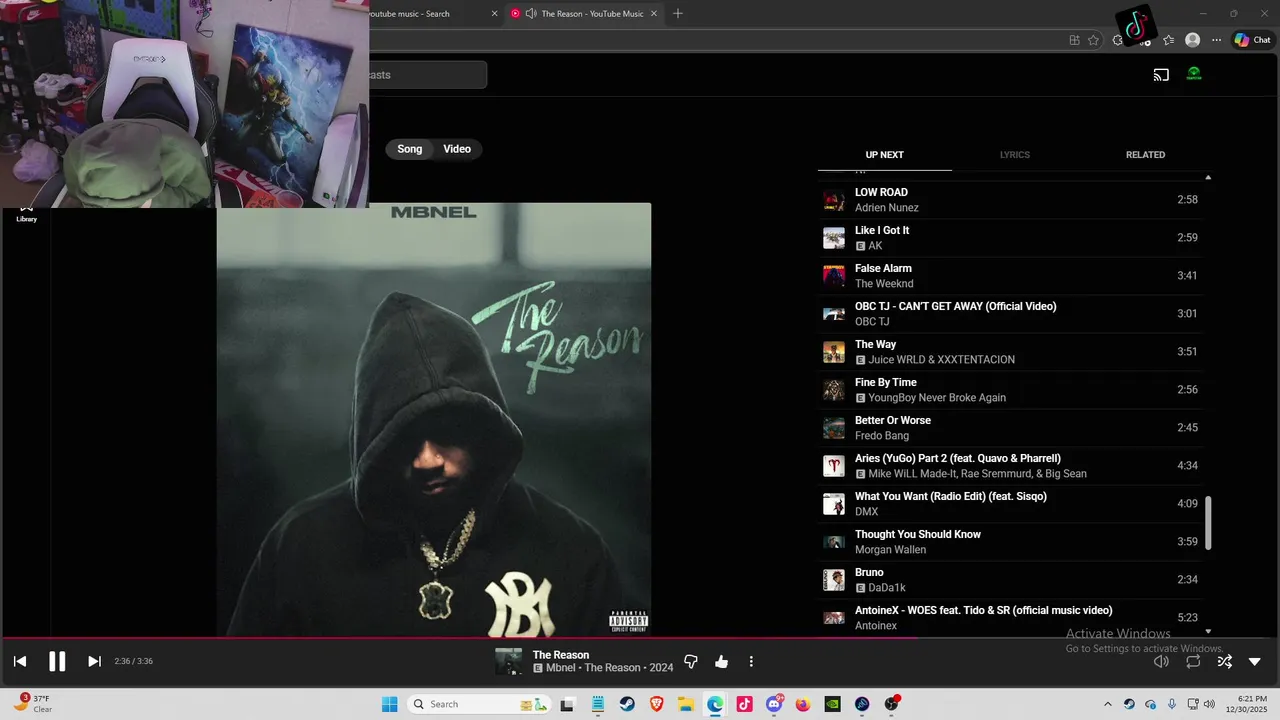
Task: Play What You Want (Radio Edit) by DMX
Action: pos(1010,504)
